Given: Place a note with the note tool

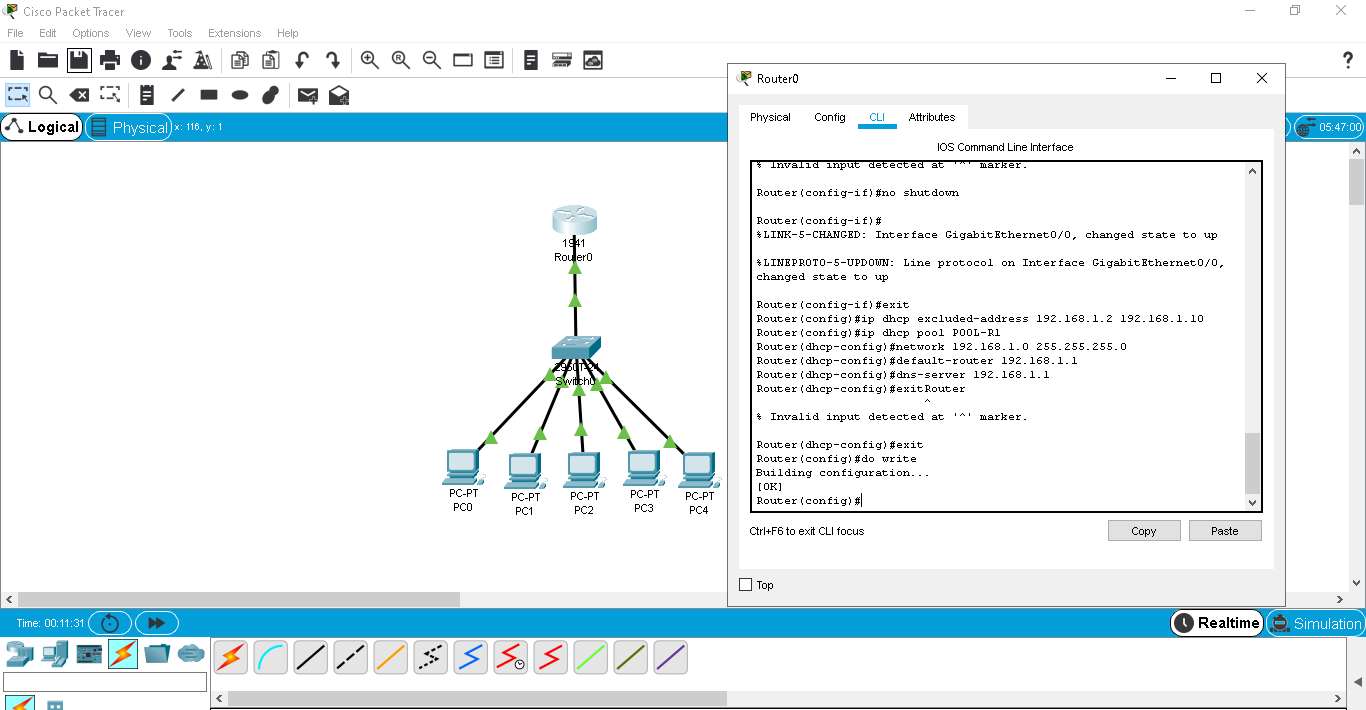Looking at the screenshot, I should pos(147,95).
